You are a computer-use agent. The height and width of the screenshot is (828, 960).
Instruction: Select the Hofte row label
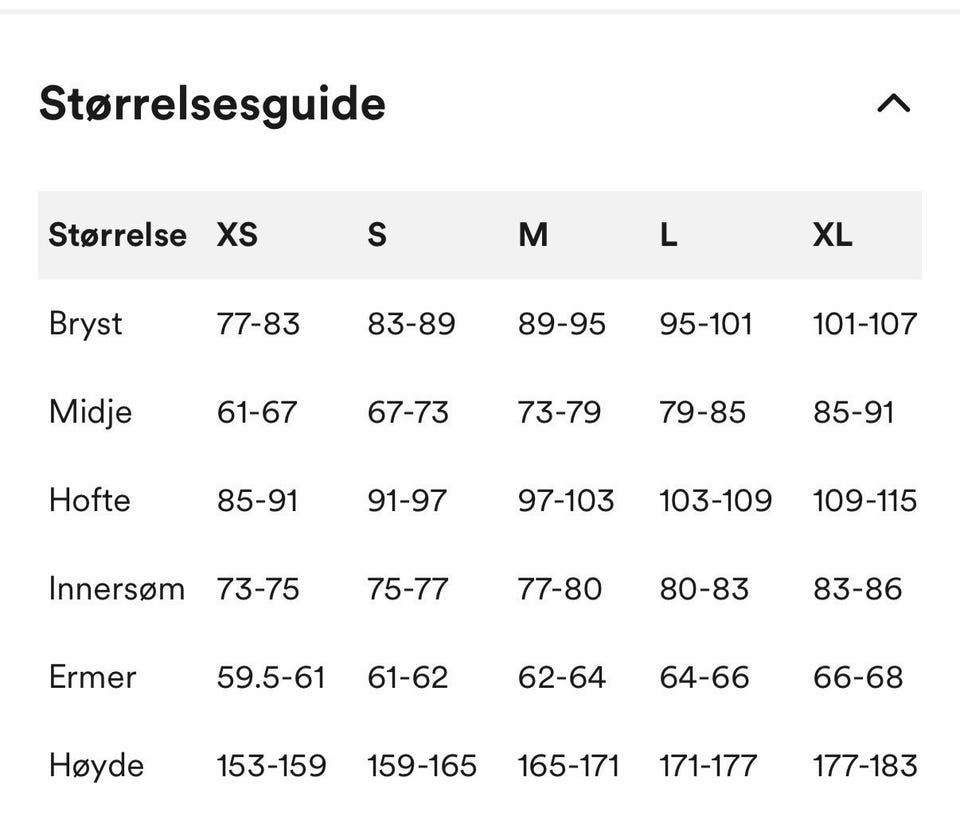click(90, 500)
